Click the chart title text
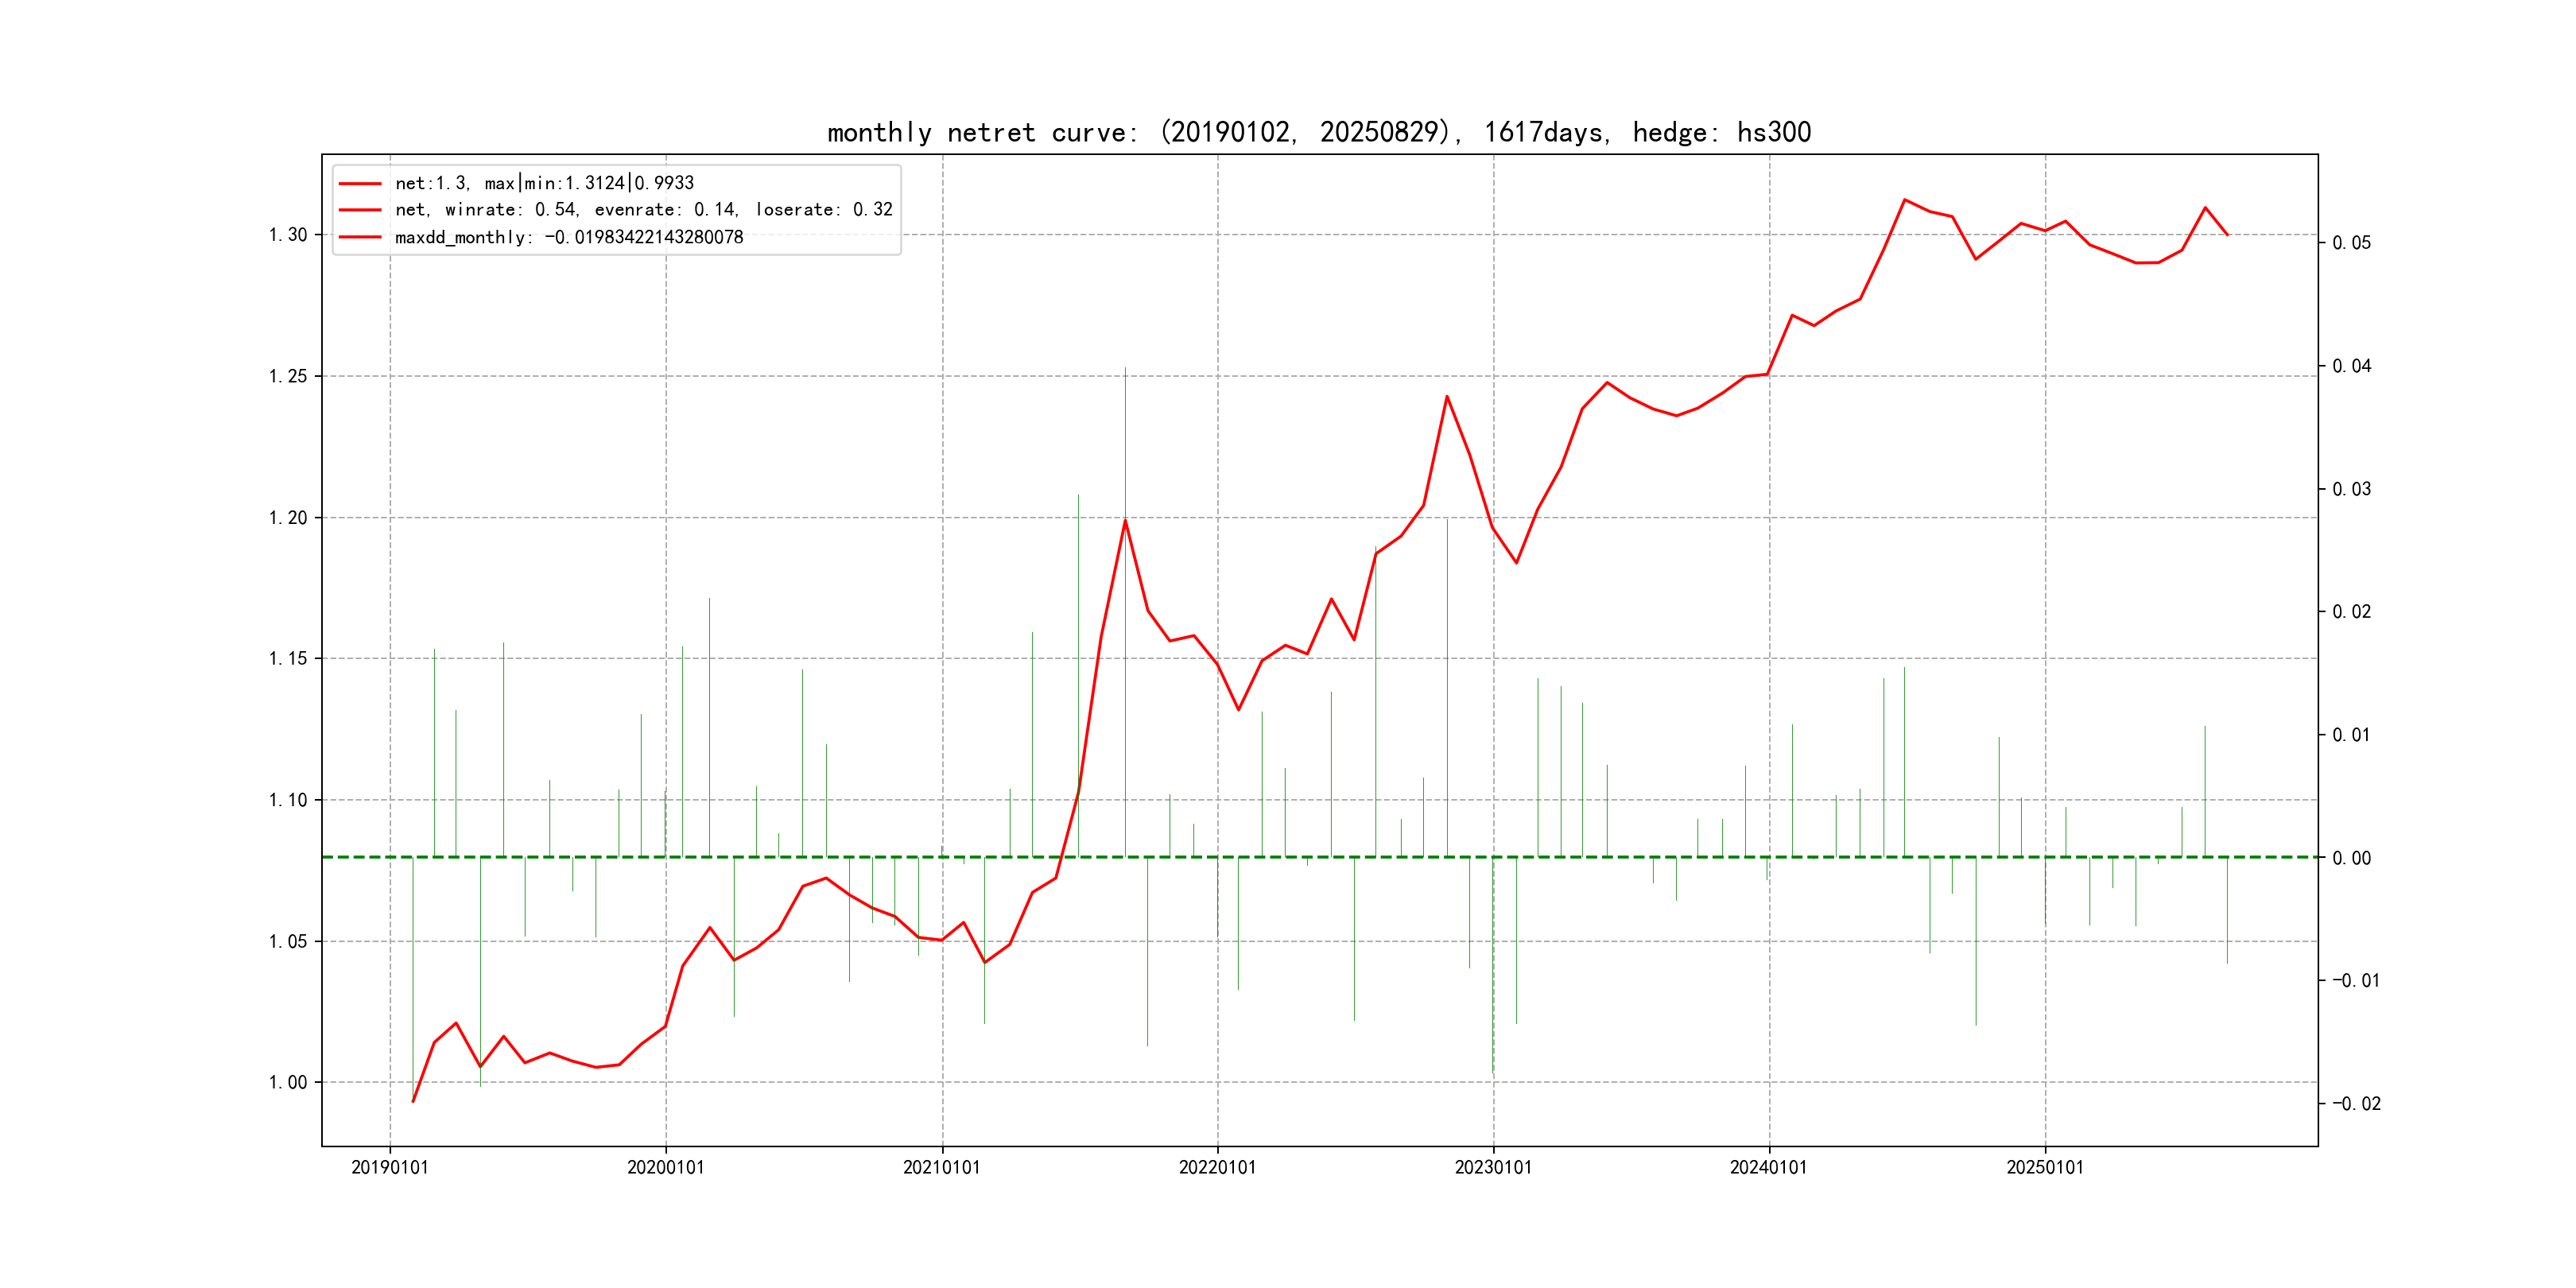2576x1288 pixels. pos(1318,132)
